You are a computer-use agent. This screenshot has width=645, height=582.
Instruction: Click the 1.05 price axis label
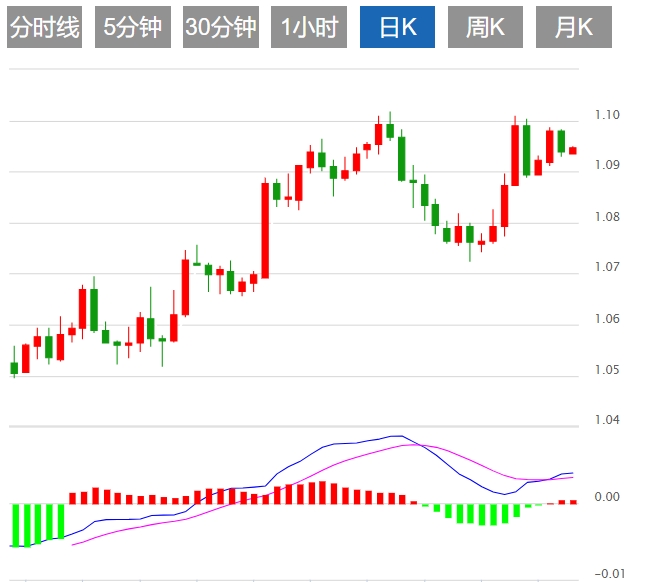point(607,370)
